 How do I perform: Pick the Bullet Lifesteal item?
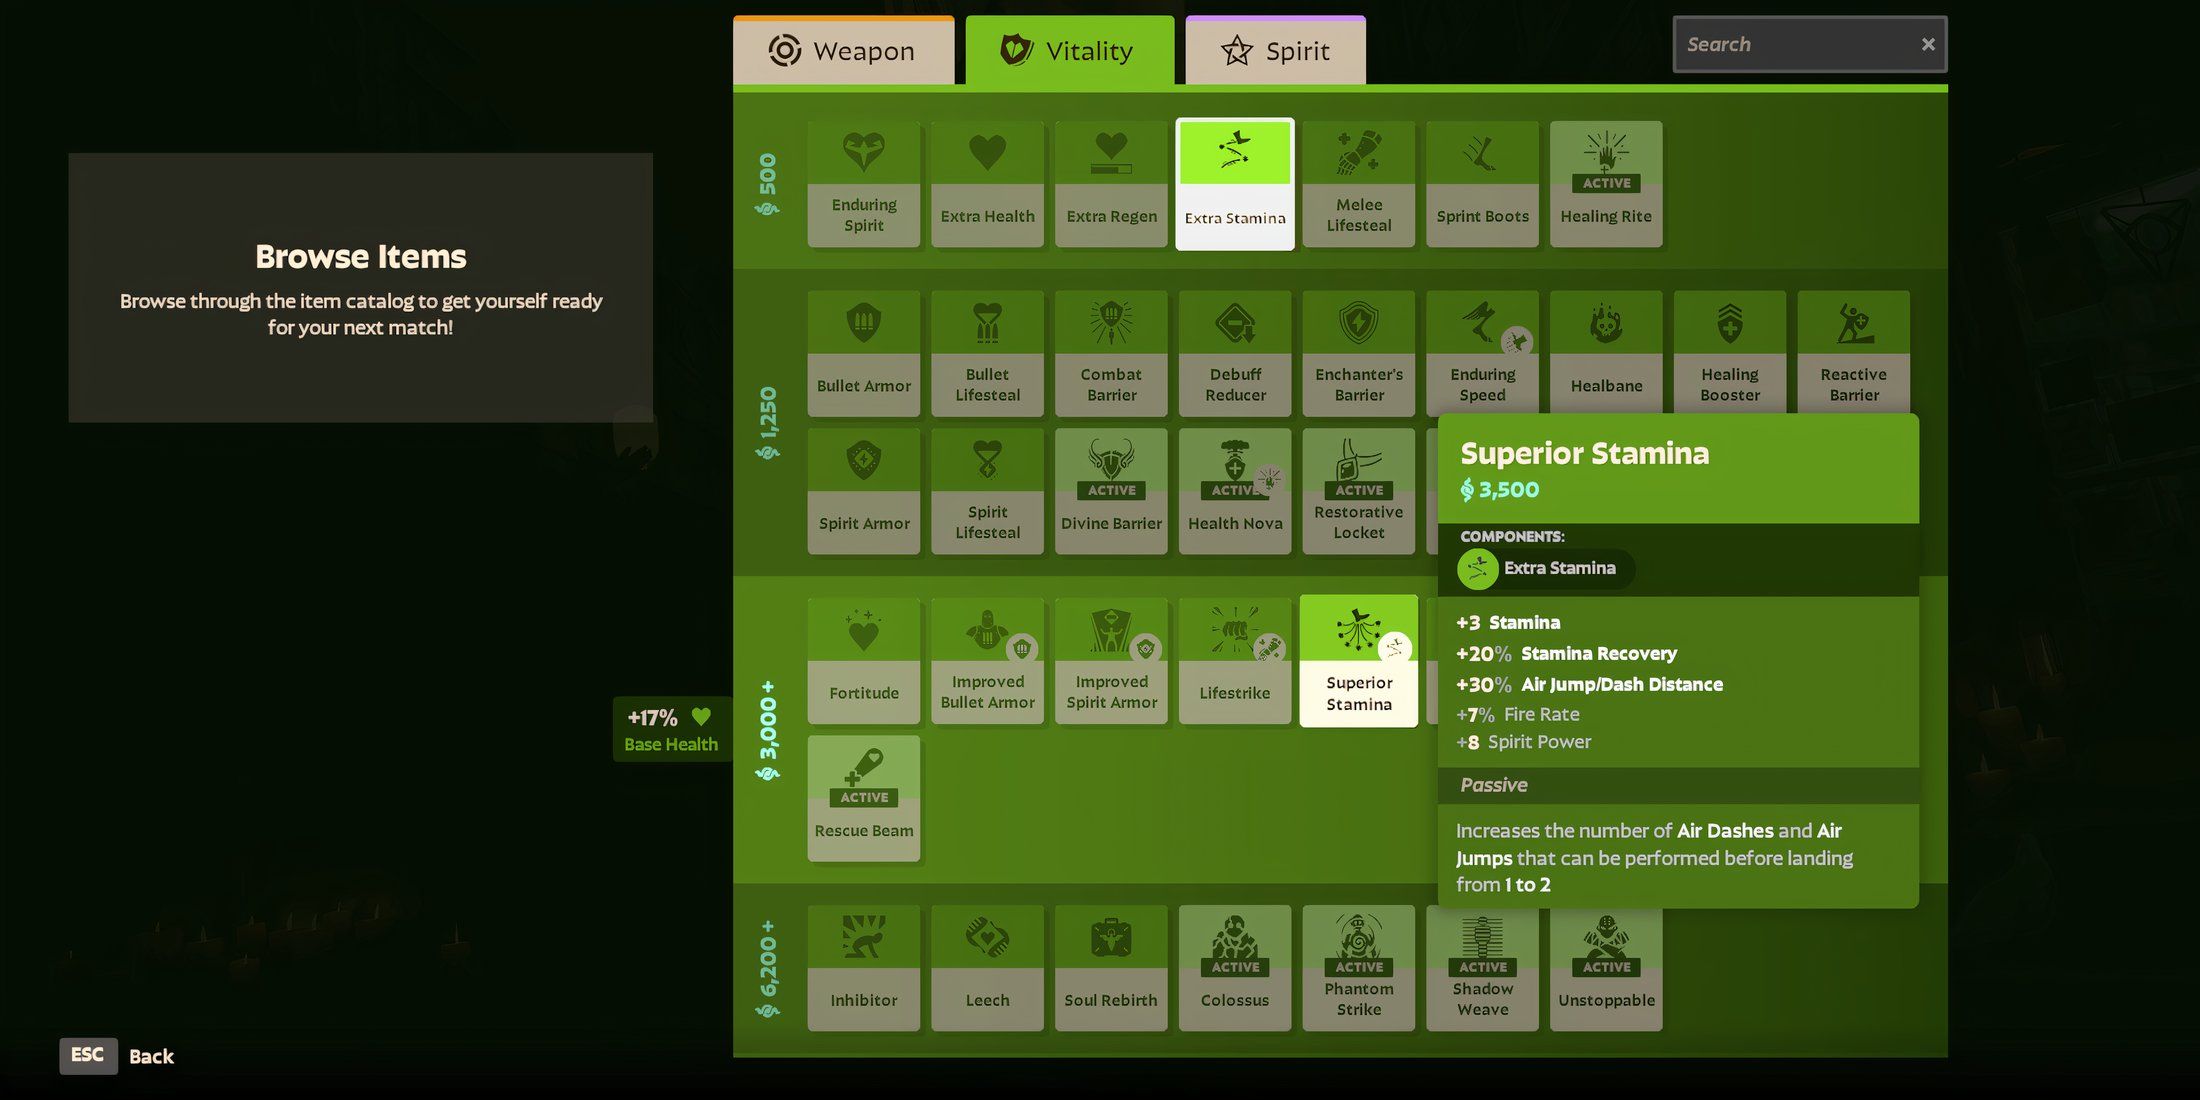(987, 354)
